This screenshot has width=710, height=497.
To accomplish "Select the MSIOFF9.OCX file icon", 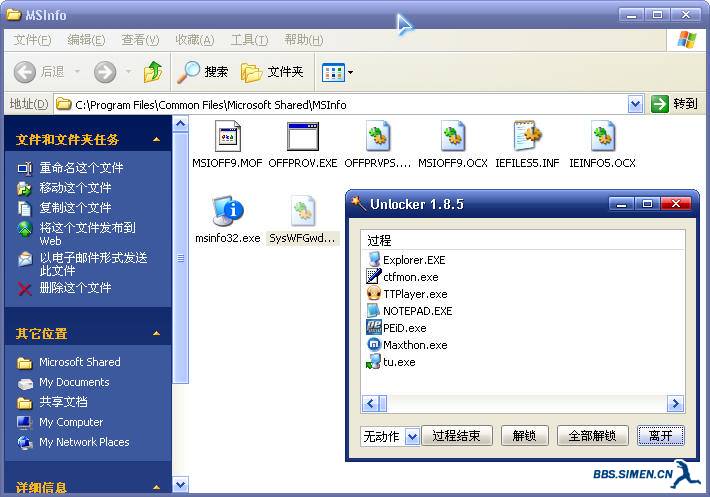I will click(x=453, y=136).
